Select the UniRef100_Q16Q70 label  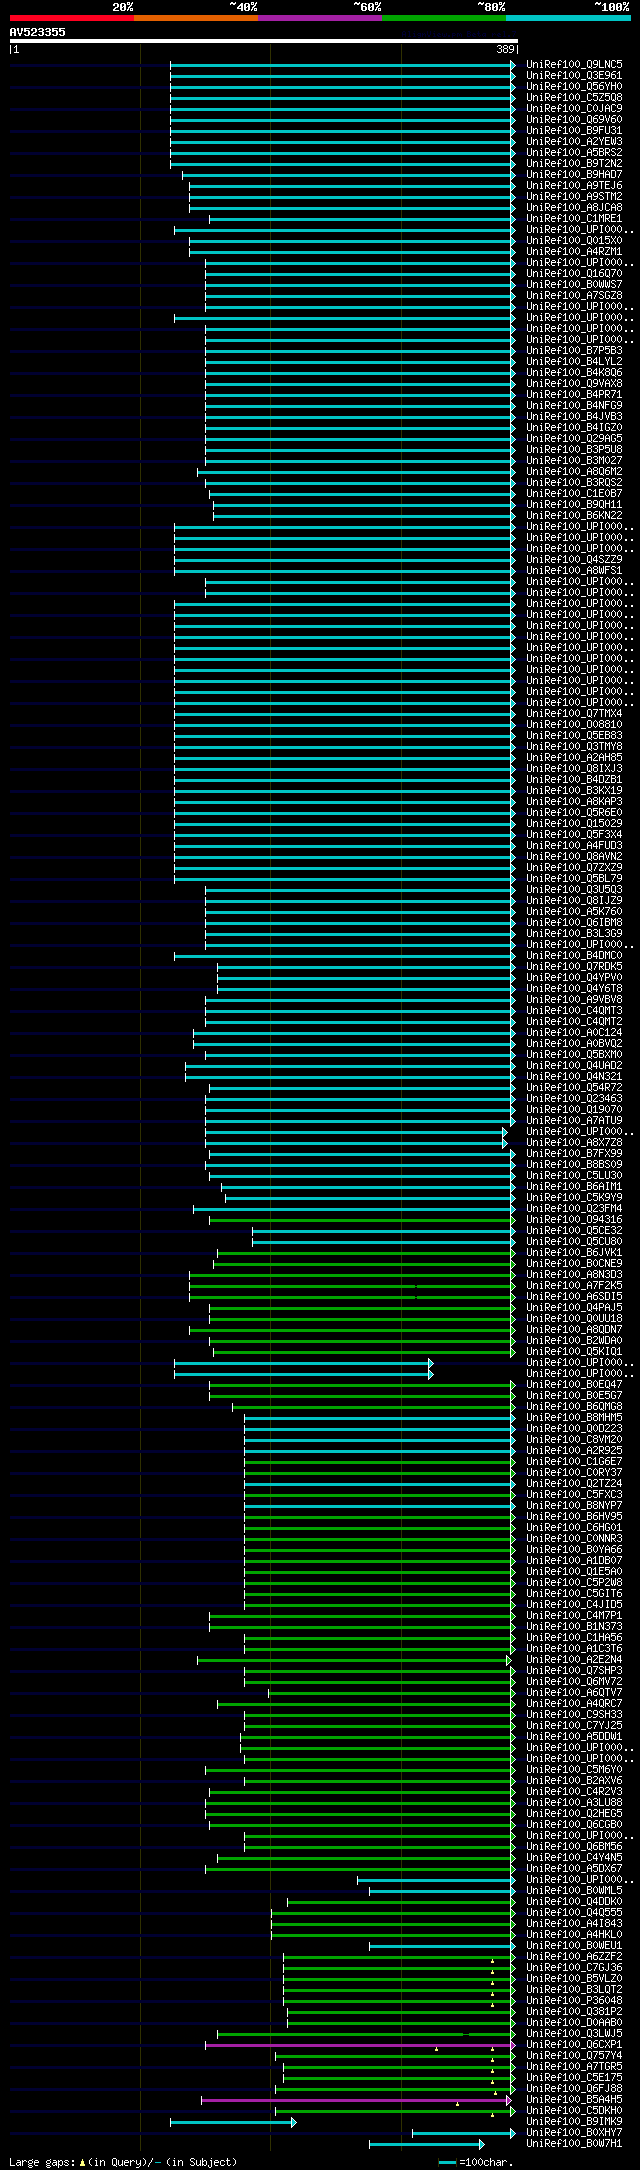click(x=574, y=274)
